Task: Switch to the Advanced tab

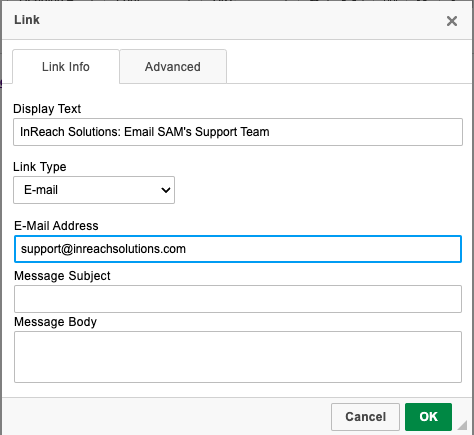Action: (x=173, y=67)
